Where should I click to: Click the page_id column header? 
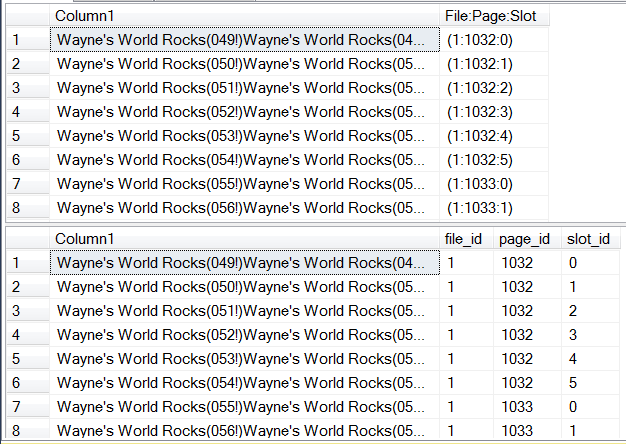527,239
